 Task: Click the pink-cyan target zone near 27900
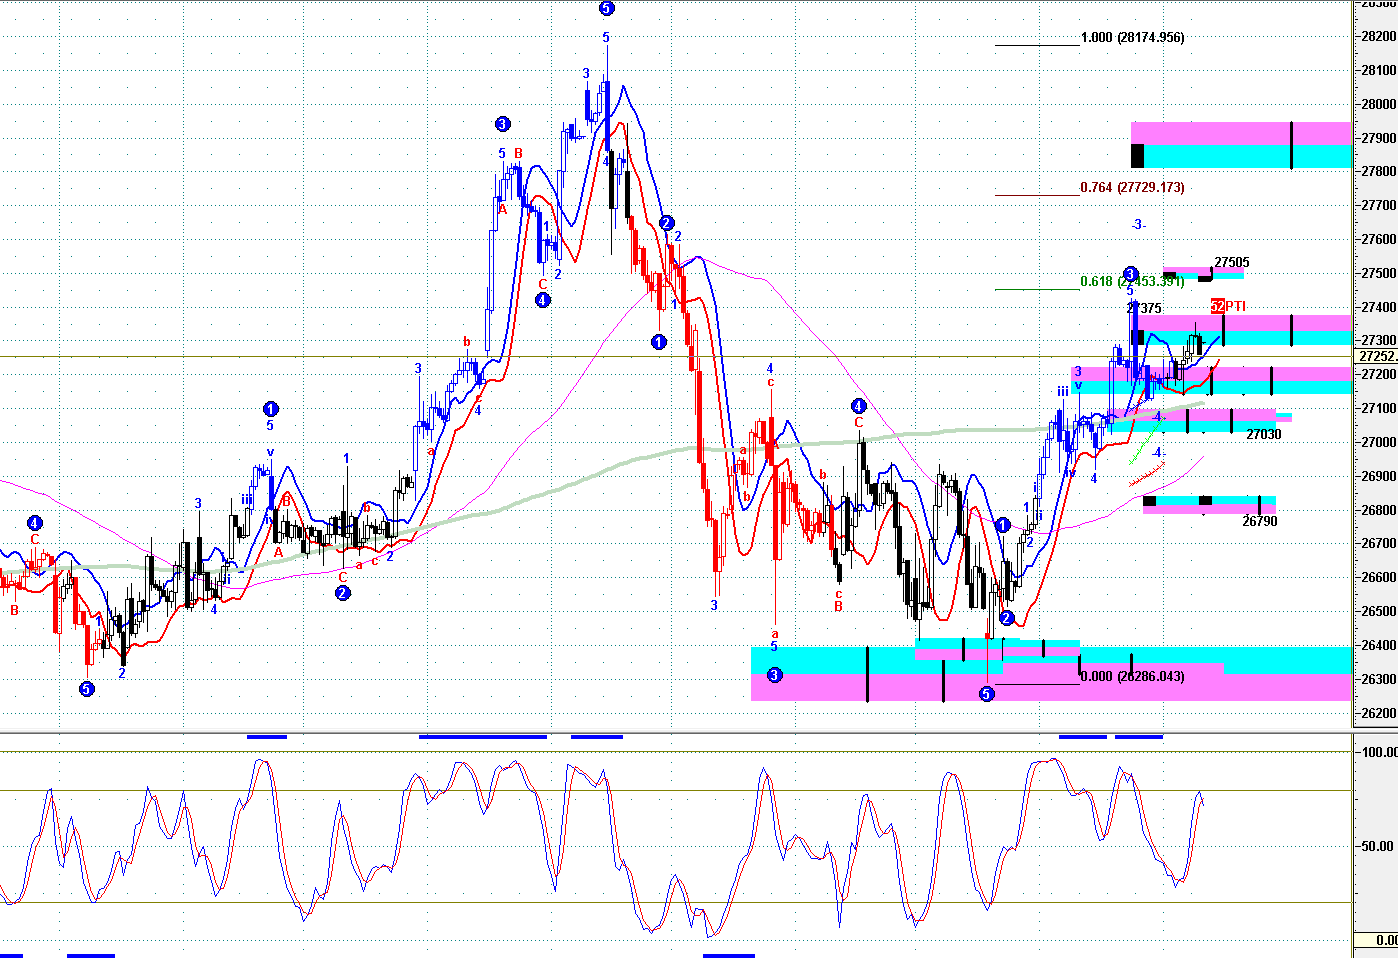1241,145
